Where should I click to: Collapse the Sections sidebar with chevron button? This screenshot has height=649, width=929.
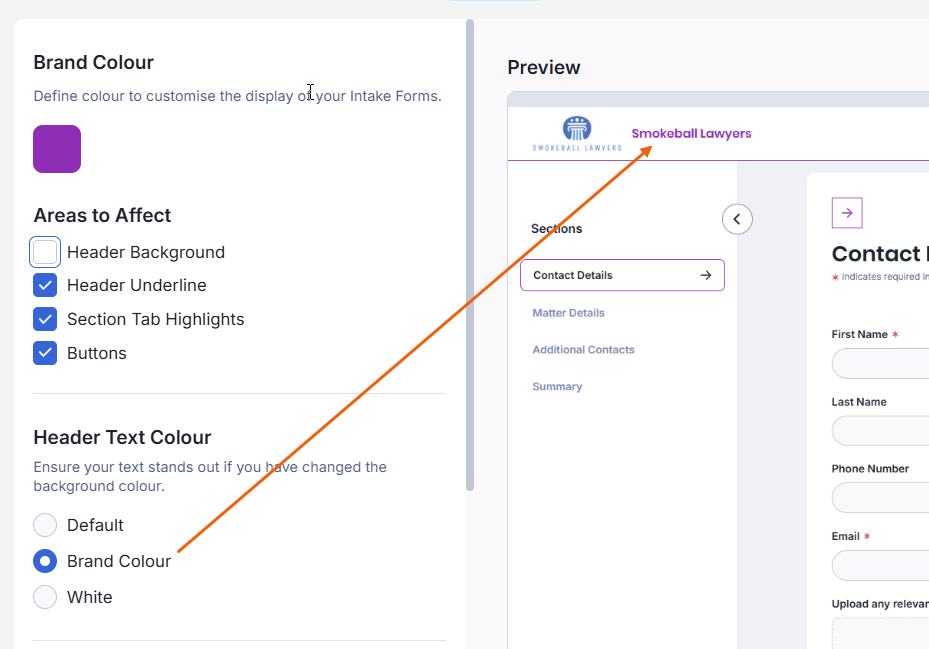point(737,219)
